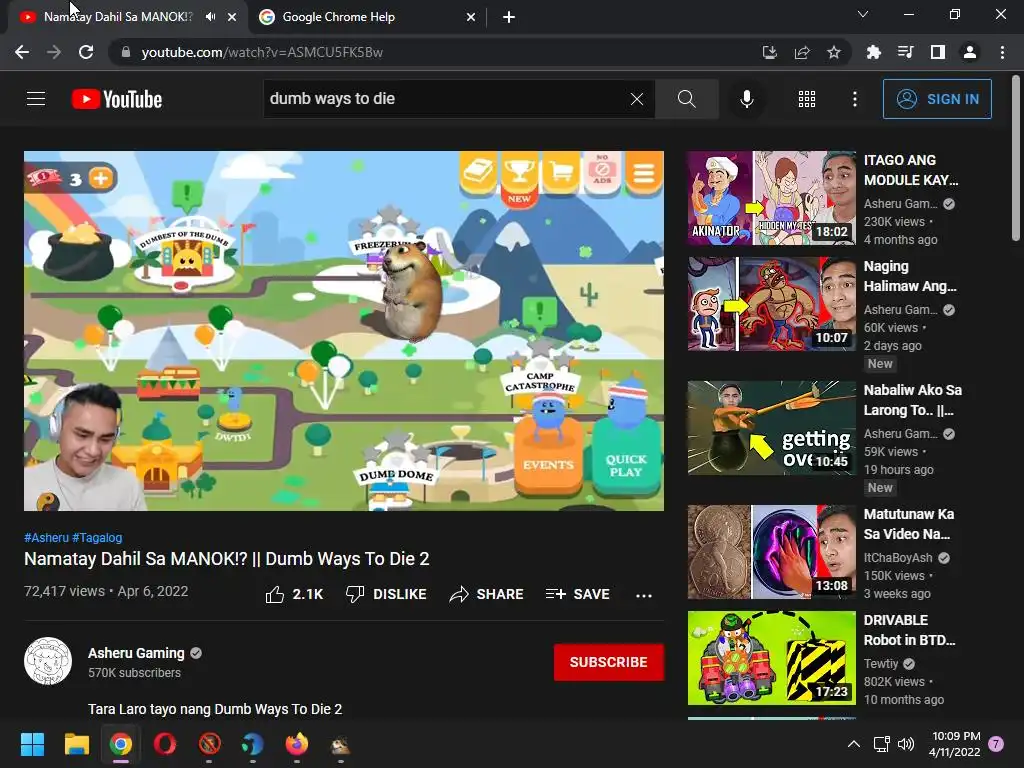Bookmark this tab with star
The width and height of the screenshot is (1024, 768).
[834, 52]
